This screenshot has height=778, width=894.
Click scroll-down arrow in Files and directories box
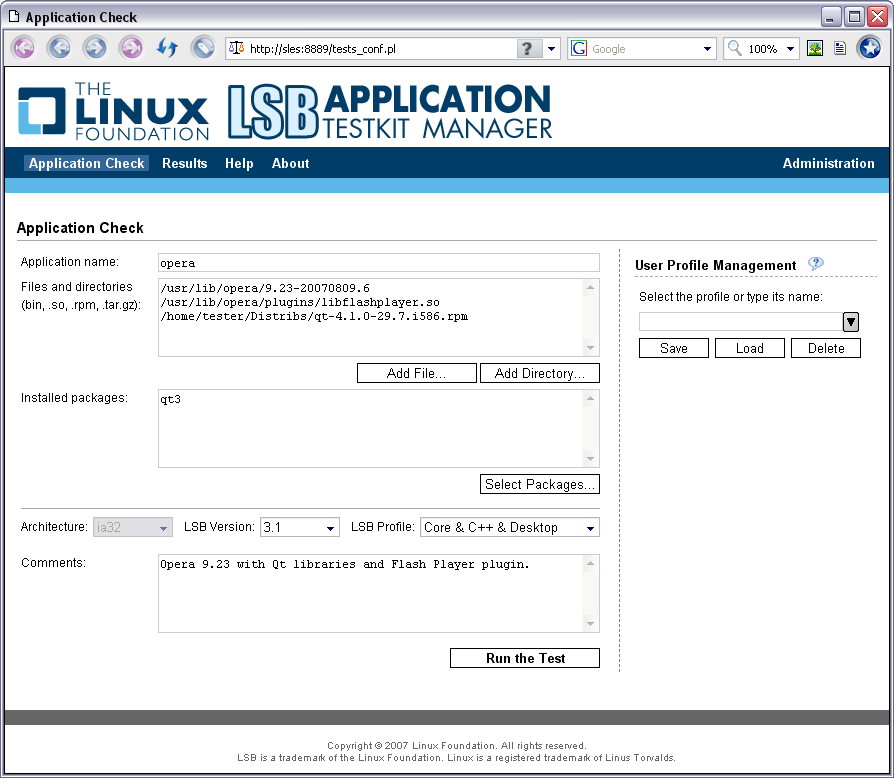(591, 348)
